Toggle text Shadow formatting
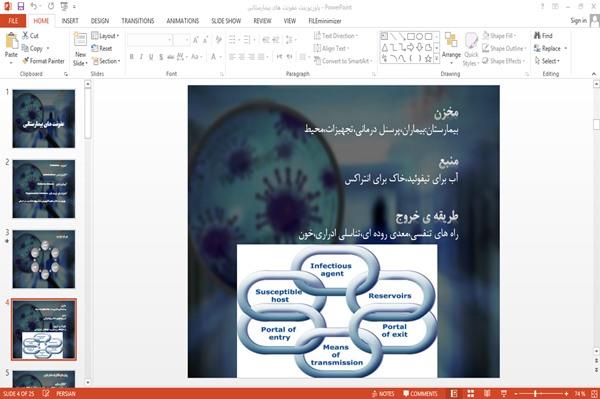Image resolution: width=600 pixels, height=399 pixels. click(x=161, y=57)
